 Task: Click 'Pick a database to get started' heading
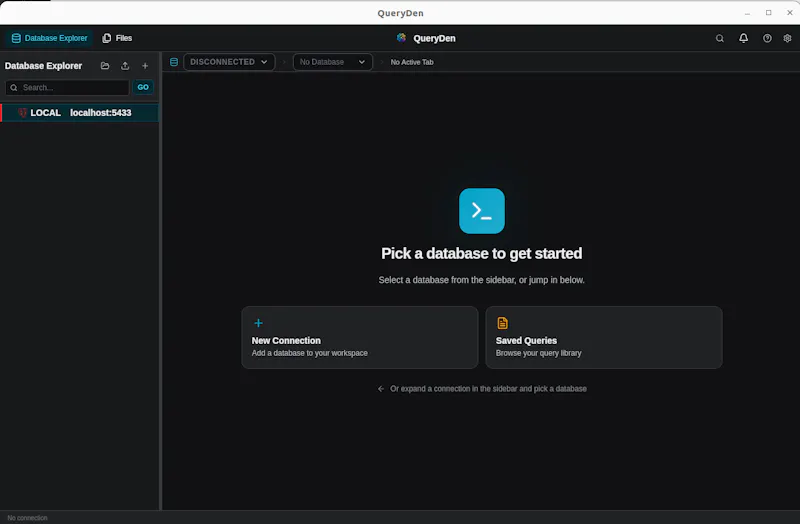pos(482,254)
